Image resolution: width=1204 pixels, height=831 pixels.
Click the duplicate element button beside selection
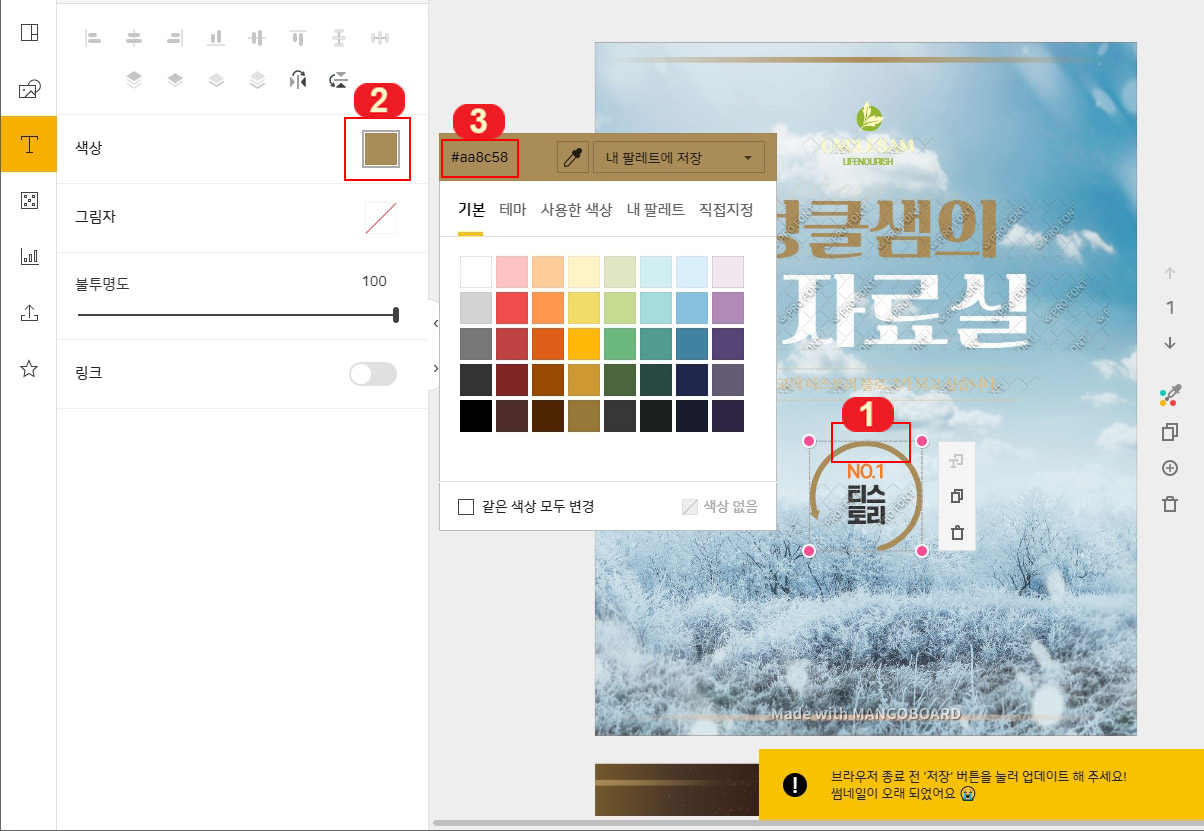click(957, 496)
